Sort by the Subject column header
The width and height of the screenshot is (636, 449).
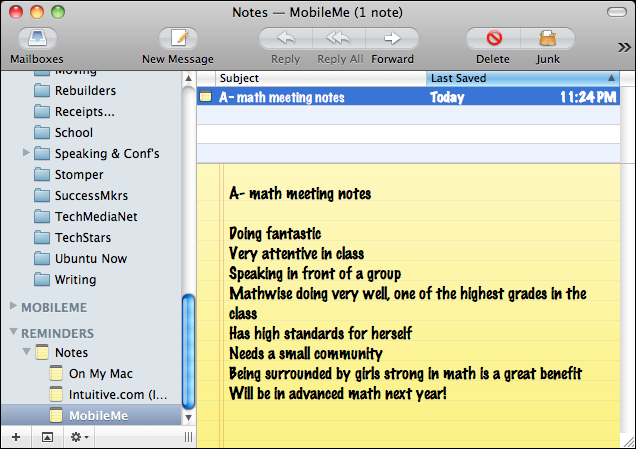coord(321,78)
